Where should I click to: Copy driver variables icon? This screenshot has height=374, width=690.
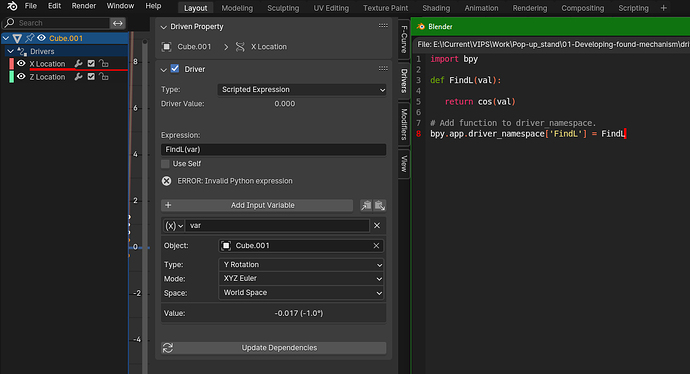tap(366, 205)
